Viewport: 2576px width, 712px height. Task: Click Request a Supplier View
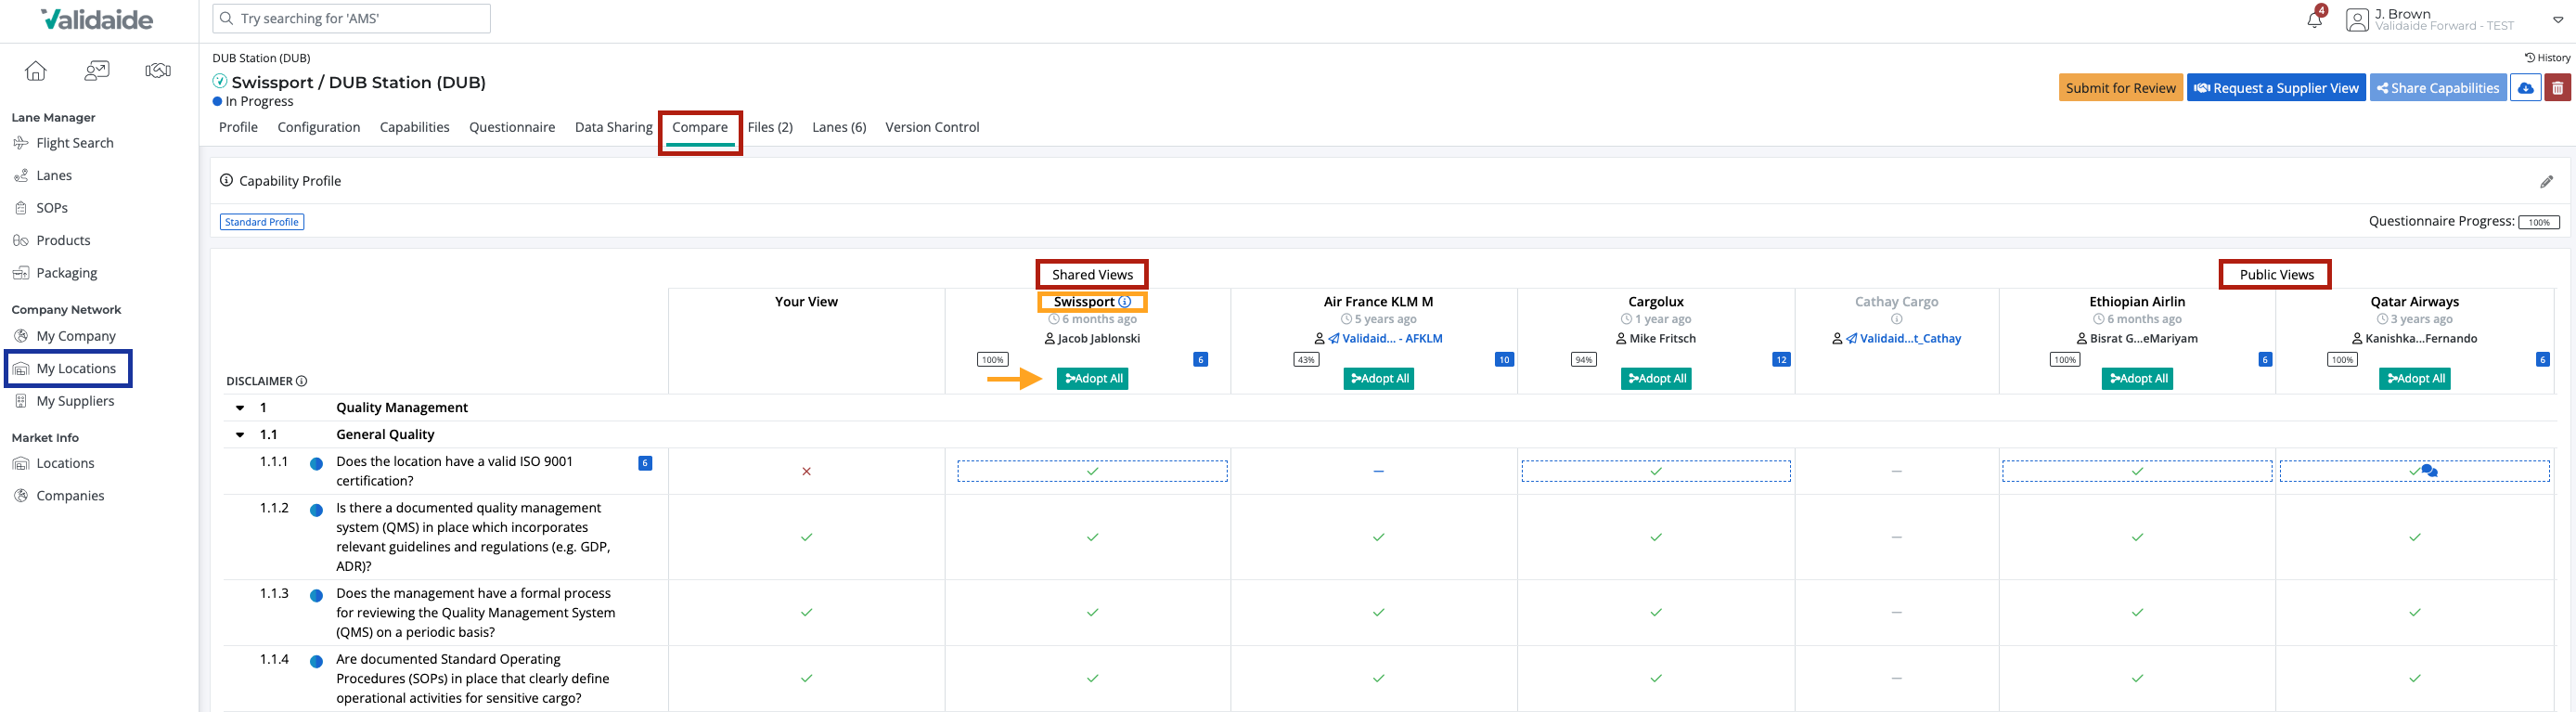(2276, 88)
